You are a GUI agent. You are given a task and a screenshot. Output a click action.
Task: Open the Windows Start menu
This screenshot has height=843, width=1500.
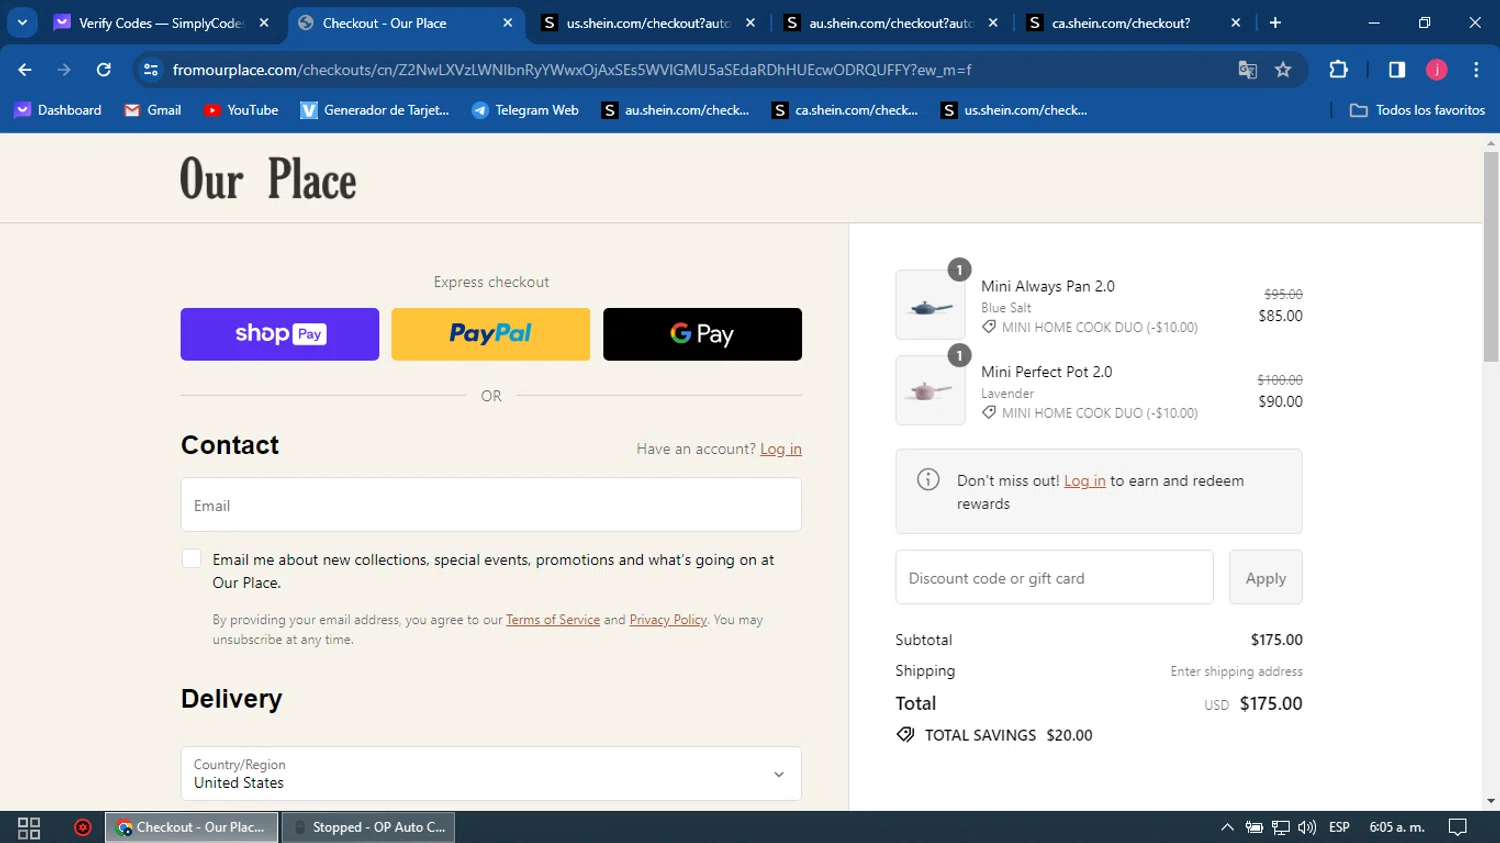[x=29, y=827]
